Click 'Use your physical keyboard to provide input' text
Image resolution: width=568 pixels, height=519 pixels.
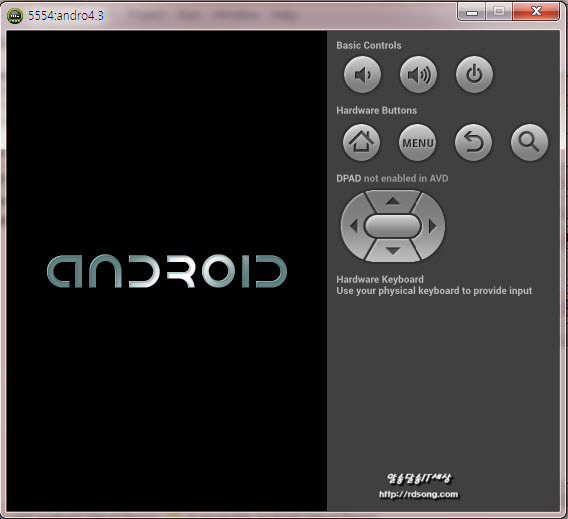pos(434,291)
